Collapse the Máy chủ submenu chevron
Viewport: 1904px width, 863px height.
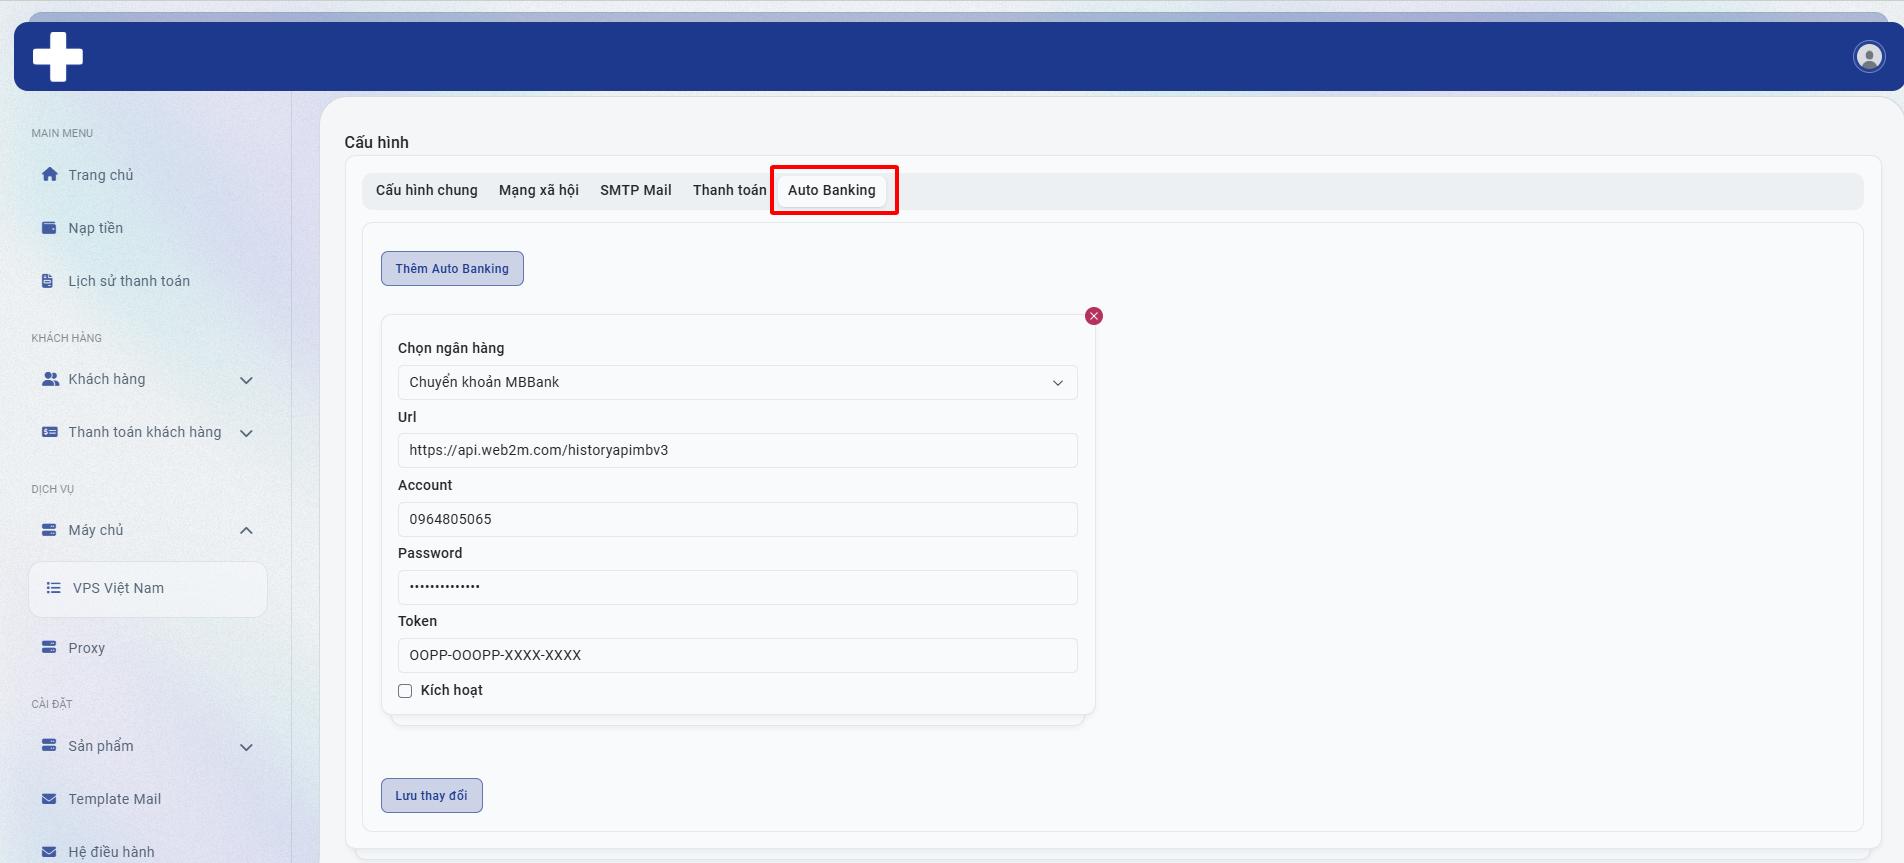246,531
